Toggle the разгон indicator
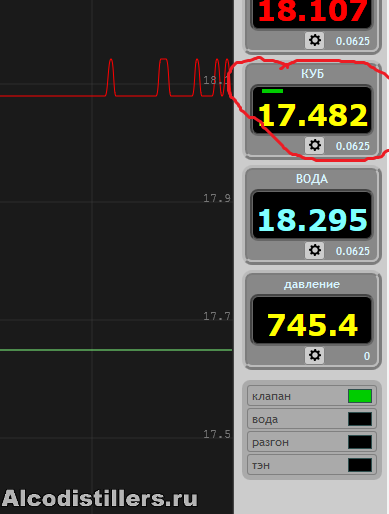This screenshot has height=514, width=389. [360, 442]
